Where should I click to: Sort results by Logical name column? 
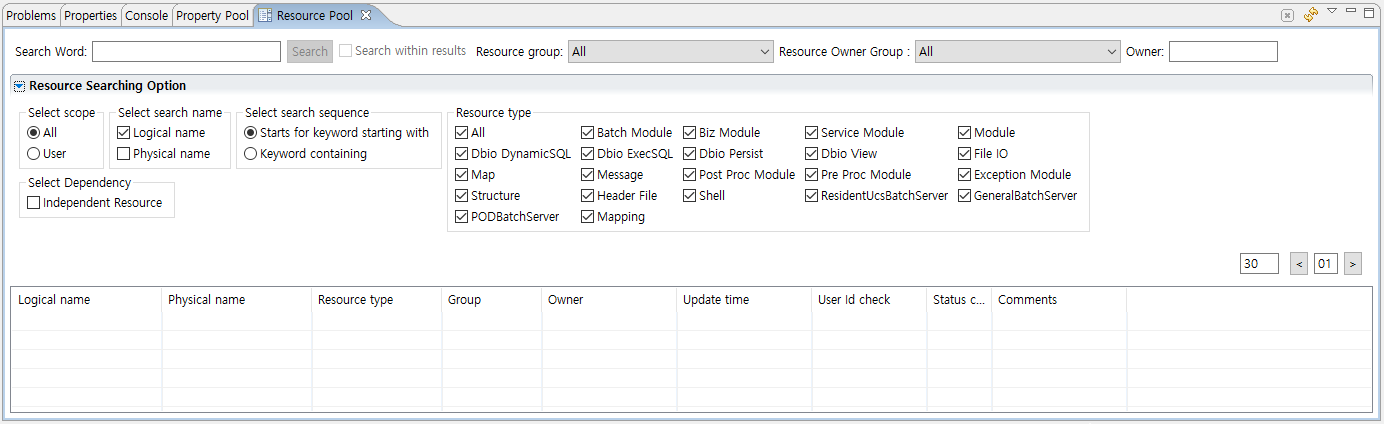[x=86, y=300]
